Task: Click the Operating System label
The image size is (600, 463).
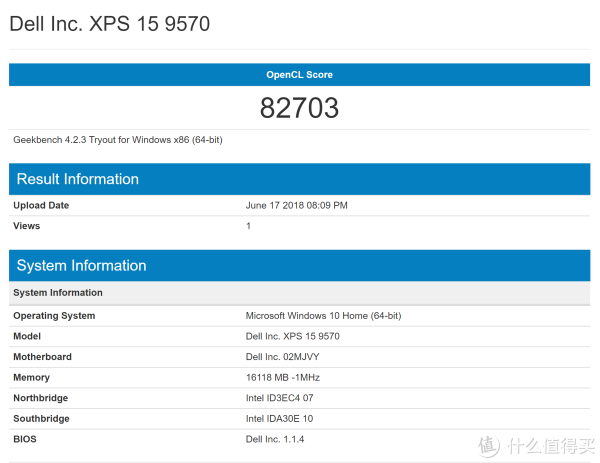Action: (54, 316)
